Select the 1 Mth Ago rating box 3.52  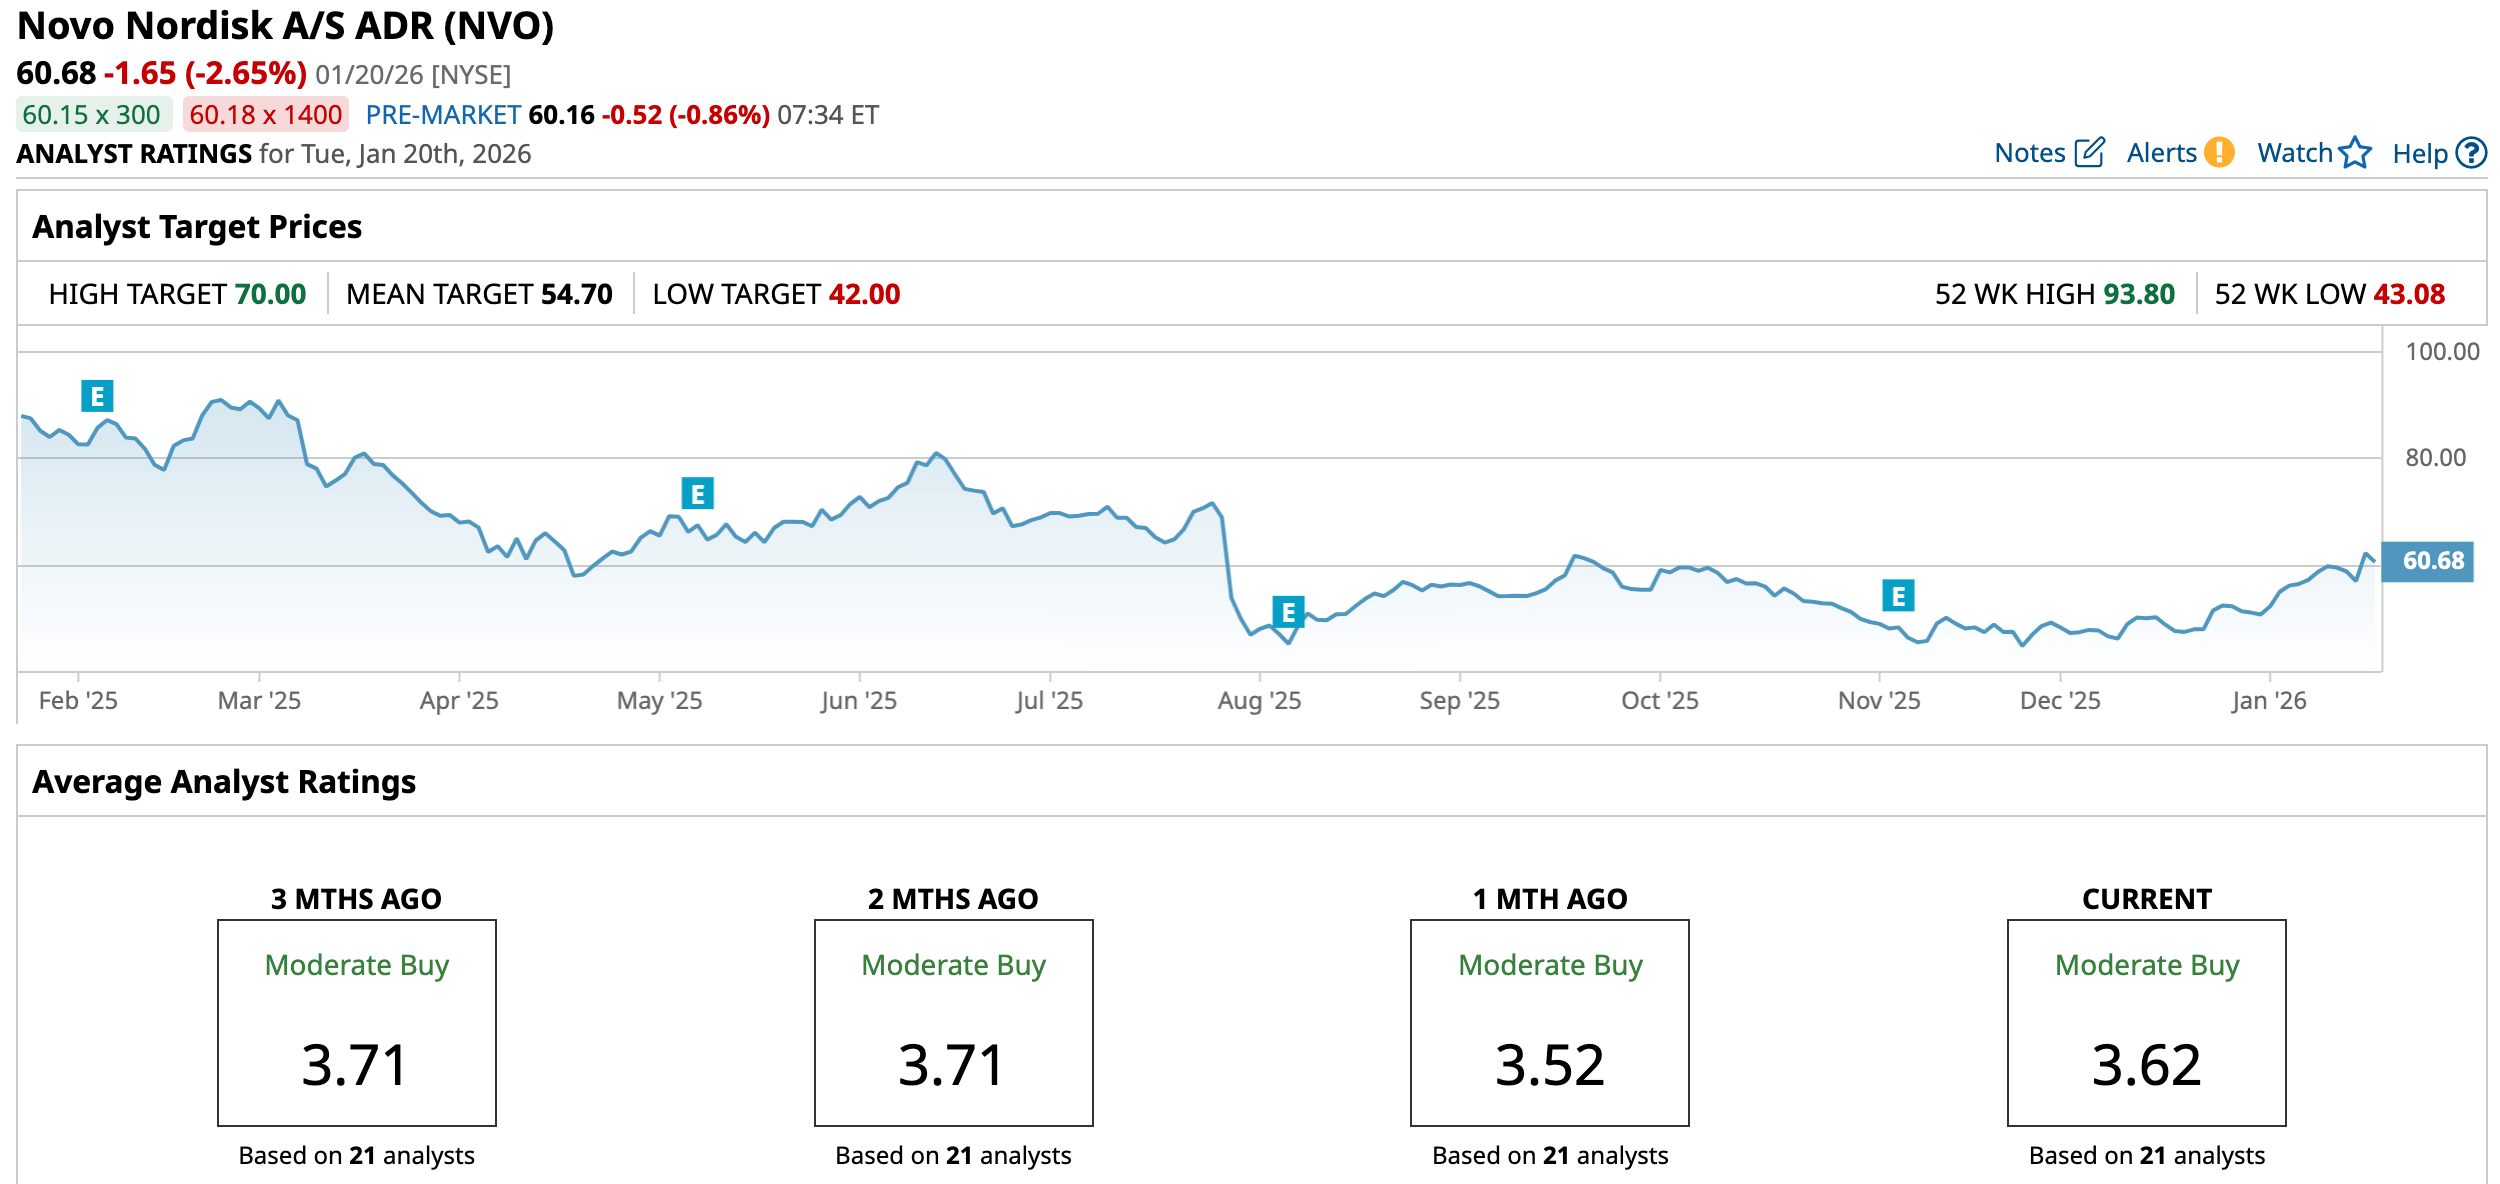(x=1549, y=1022)
